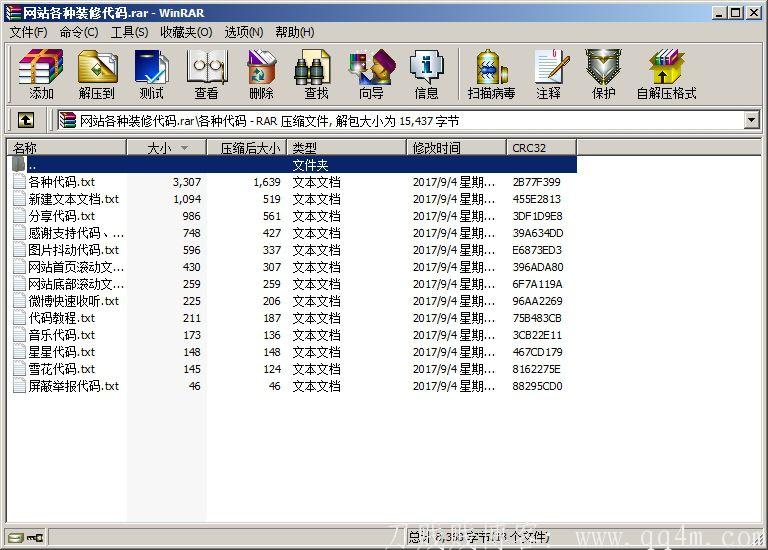Image resolution: width=768 pixels, height=550 pixels.
Task: Sort by 大小 column header
Action: [167, 147]
